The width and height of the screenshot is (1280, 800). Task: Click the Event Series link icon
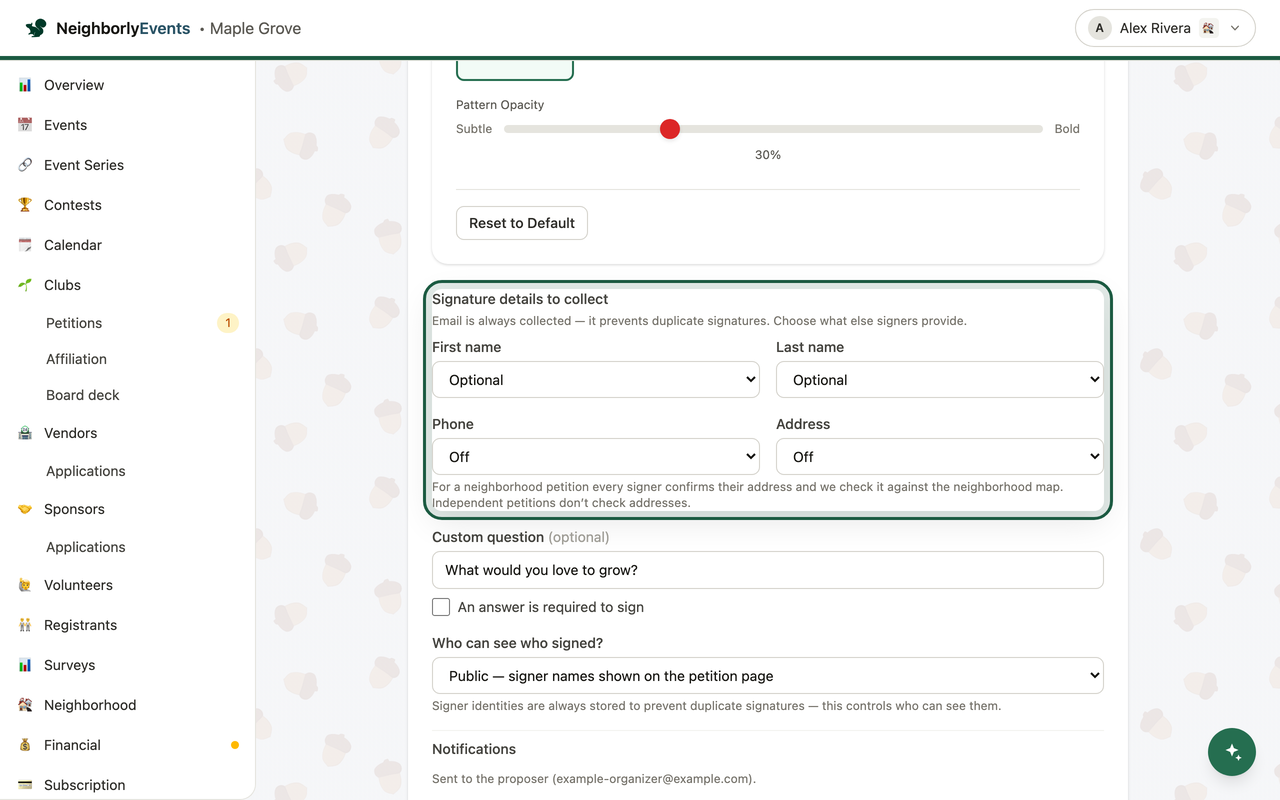(25, 165)
